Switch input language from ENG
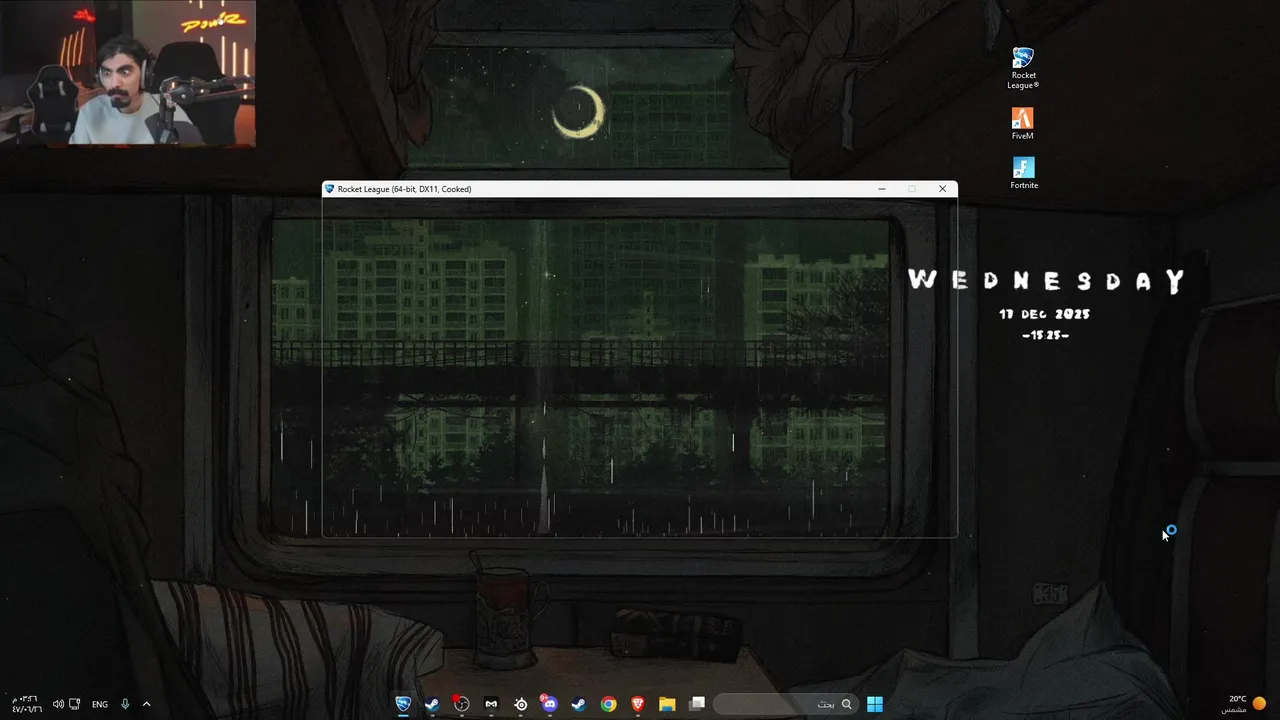Image resolution: width=1280 pixels, height=720 pixels. (x=100, y=704)
